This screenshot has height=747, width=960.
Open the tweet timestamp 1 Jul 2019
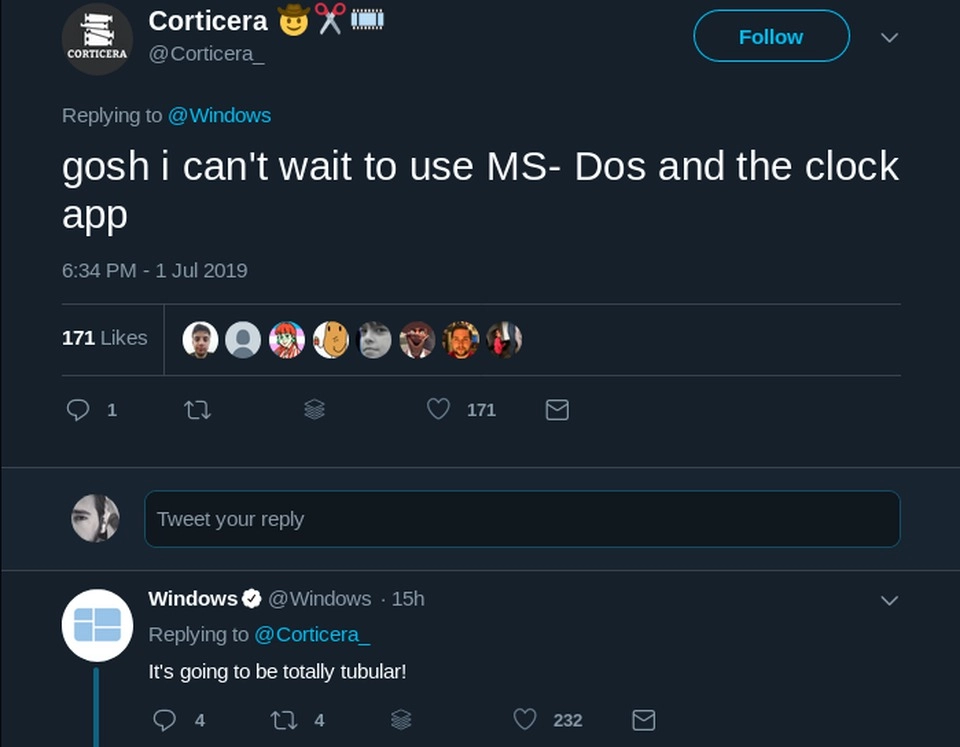click(154, 270)
